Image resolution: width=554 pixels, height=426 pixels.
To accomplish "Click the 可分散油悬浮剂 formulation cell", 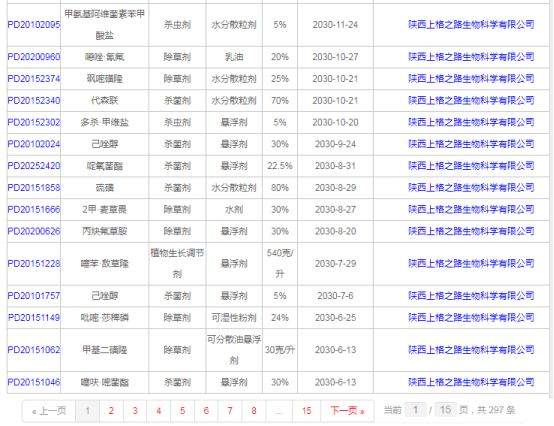I will pos(234,350).
